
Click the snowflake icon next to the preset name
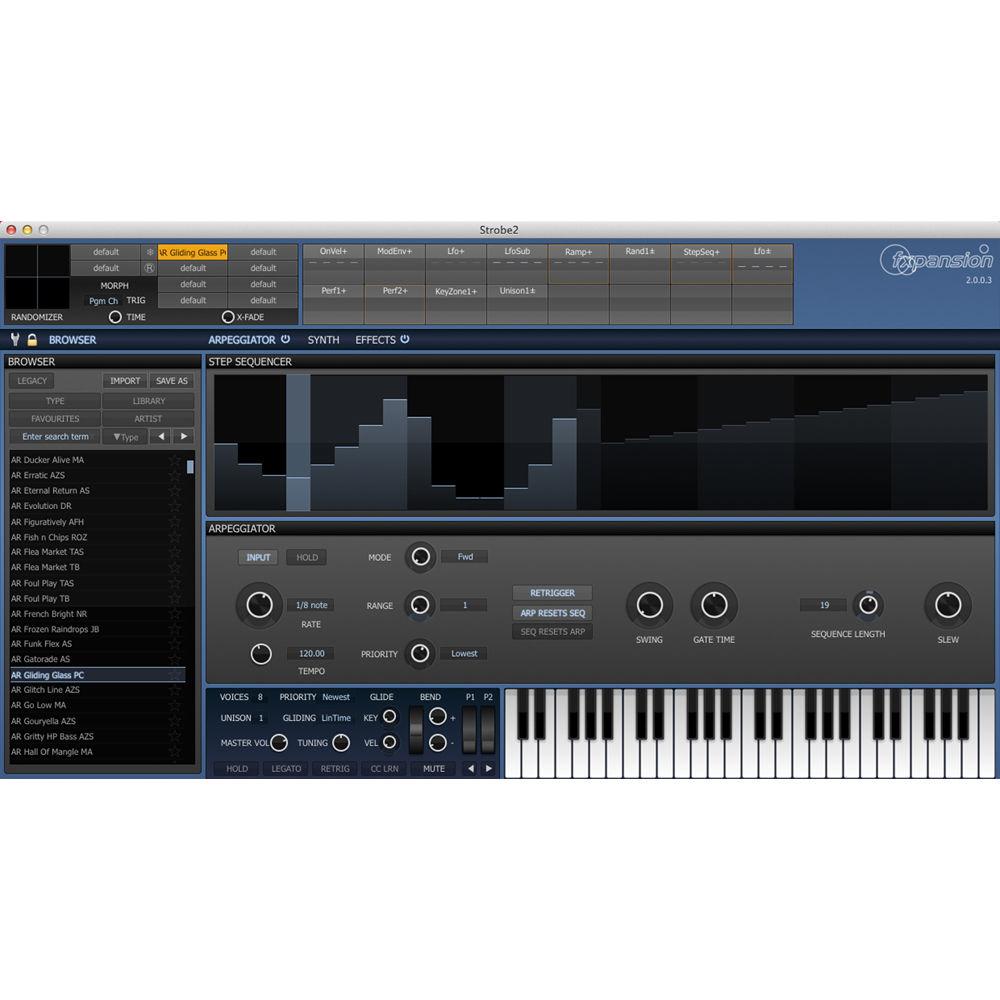(150, 252)
